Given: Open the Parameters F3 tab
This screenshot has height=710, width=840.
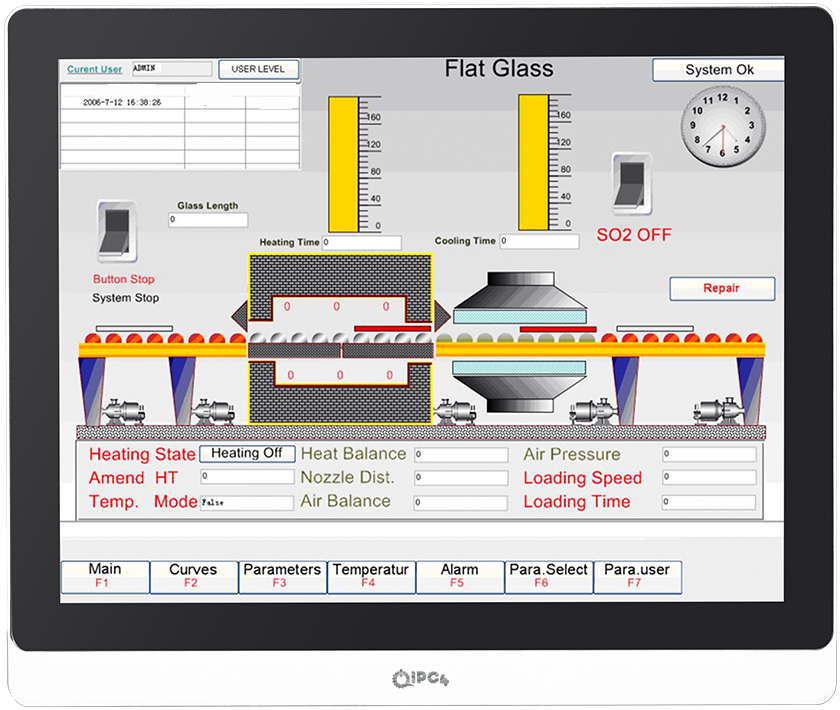Looking at the screenshot, I should [282, 577].
